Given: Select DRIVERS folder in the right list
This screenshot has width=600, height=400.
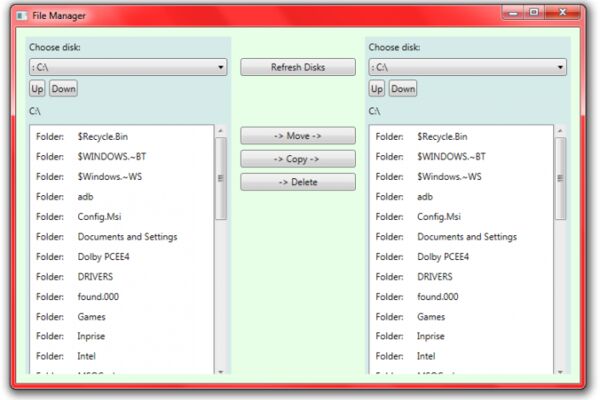Looking at the screenshot, I should (x=461, y=276).
